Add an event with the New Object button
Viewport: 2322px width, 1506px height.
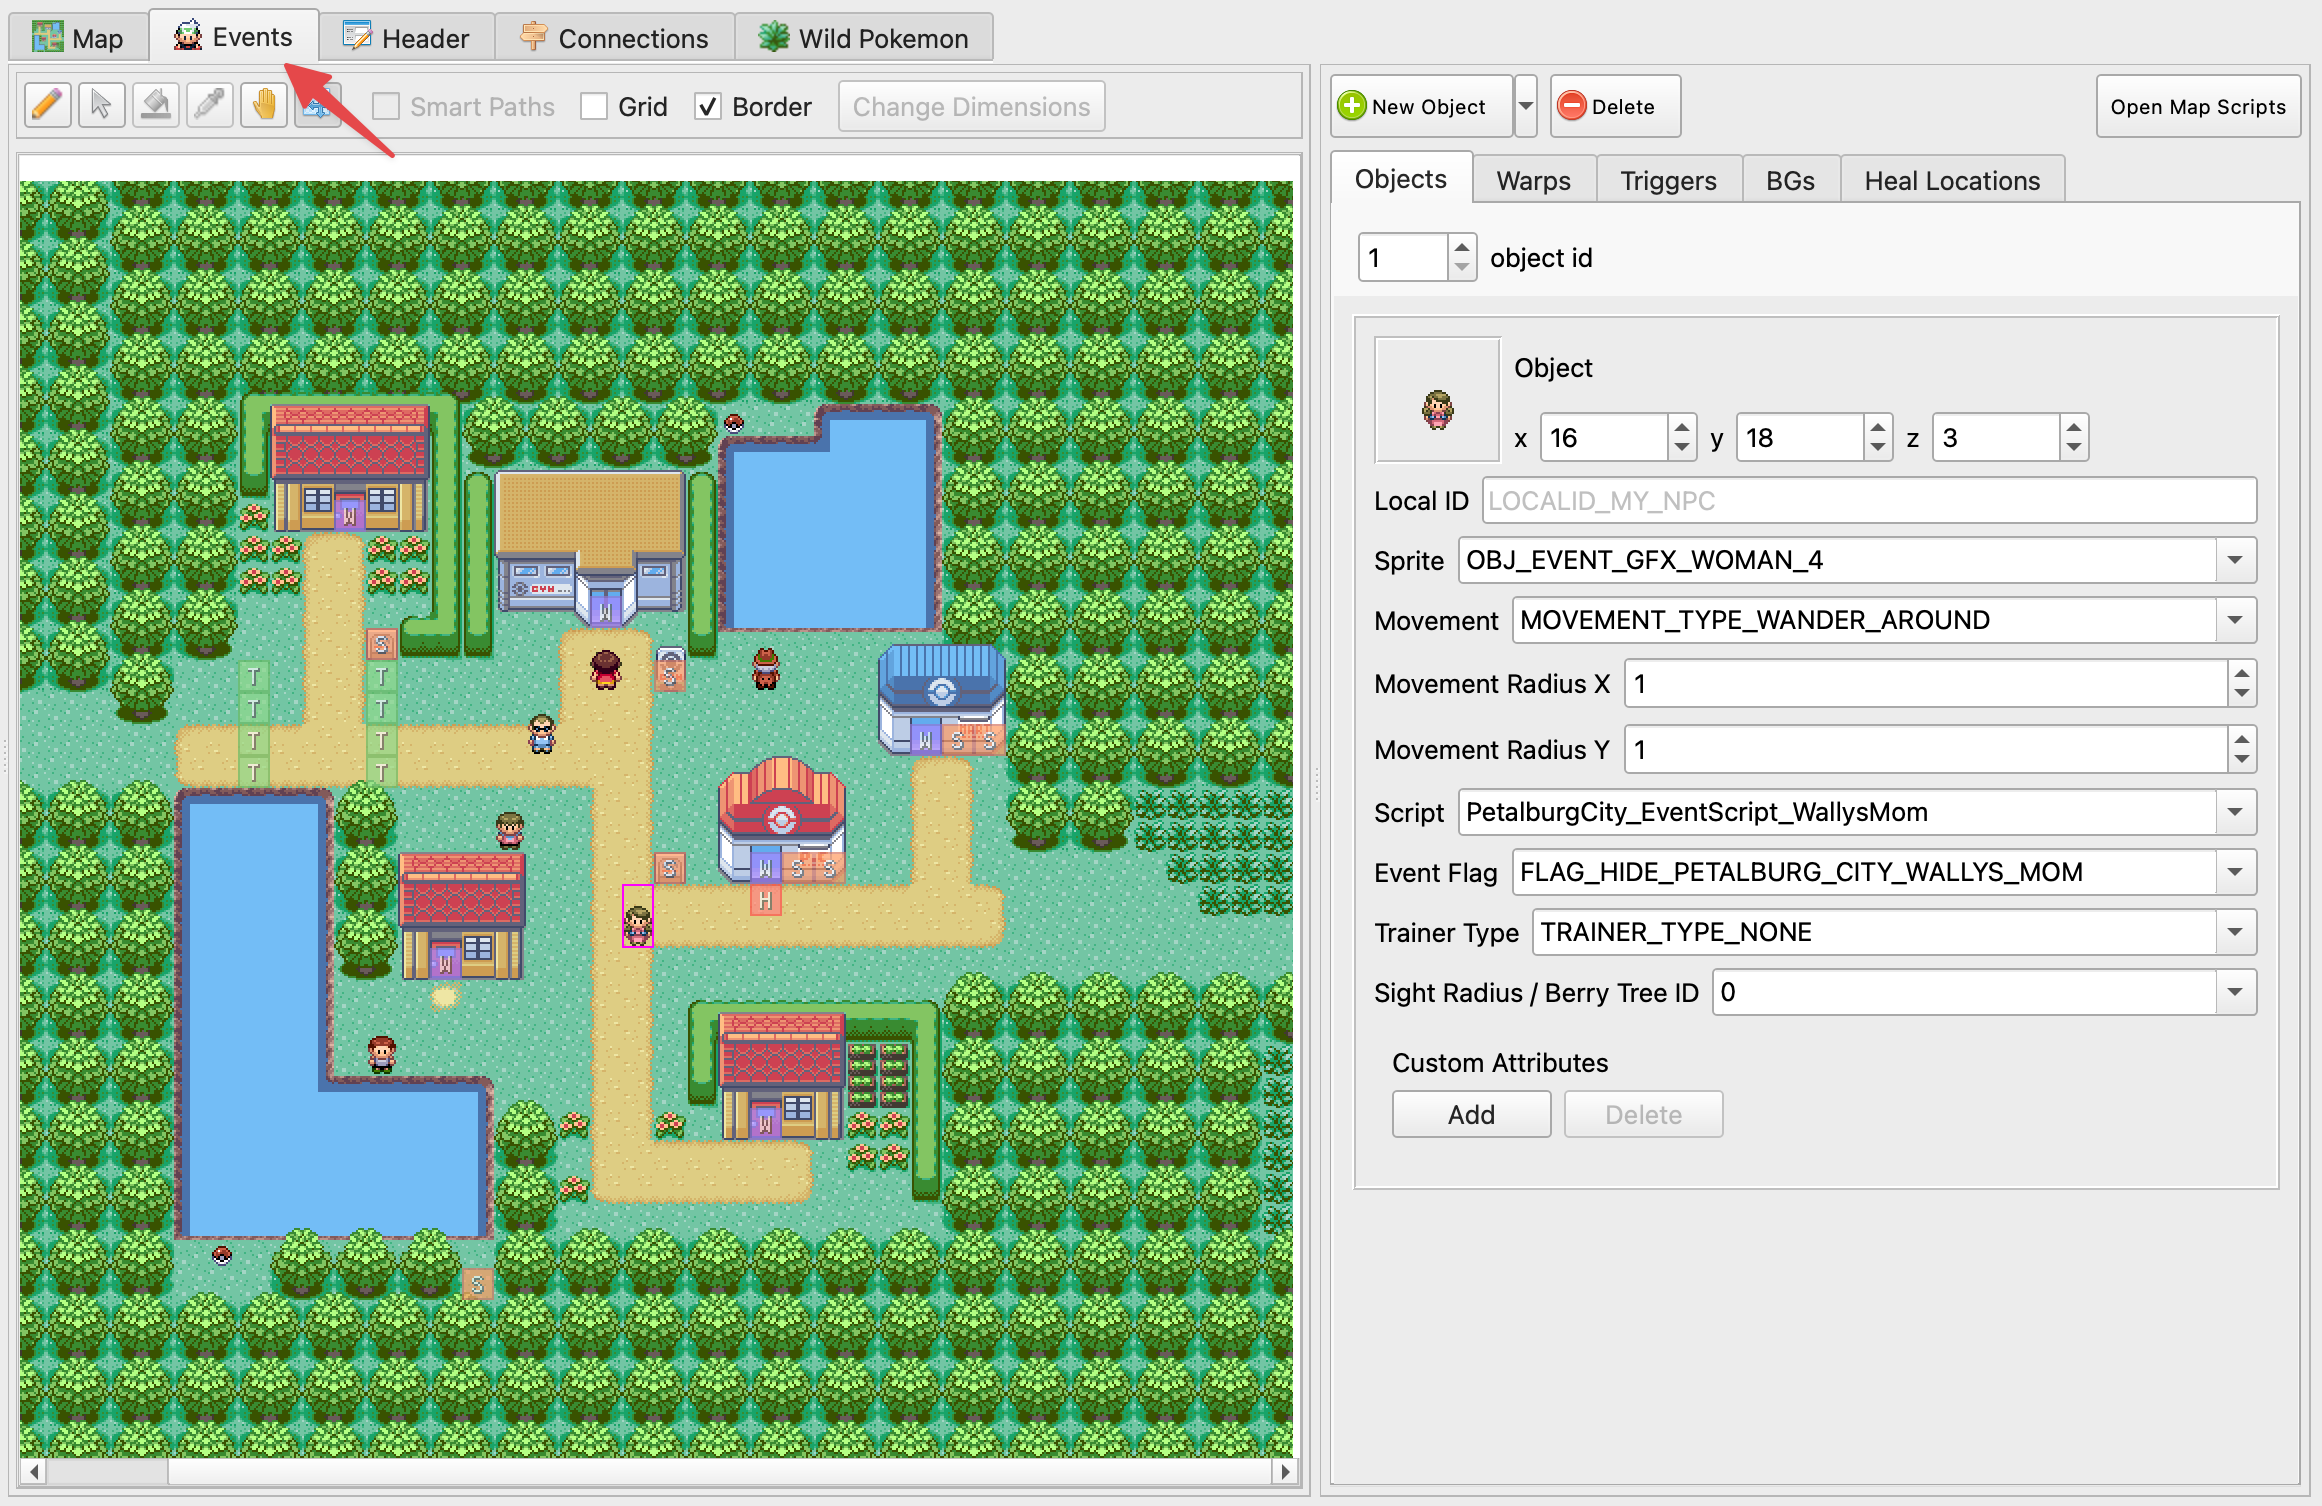(1421, 105)
